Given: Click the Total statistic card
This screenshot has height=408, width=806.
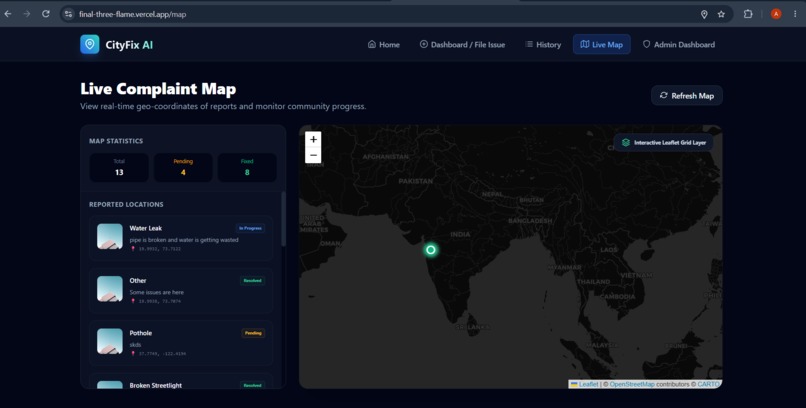Looking at the screenshot, I should click(x=119, y=168).
